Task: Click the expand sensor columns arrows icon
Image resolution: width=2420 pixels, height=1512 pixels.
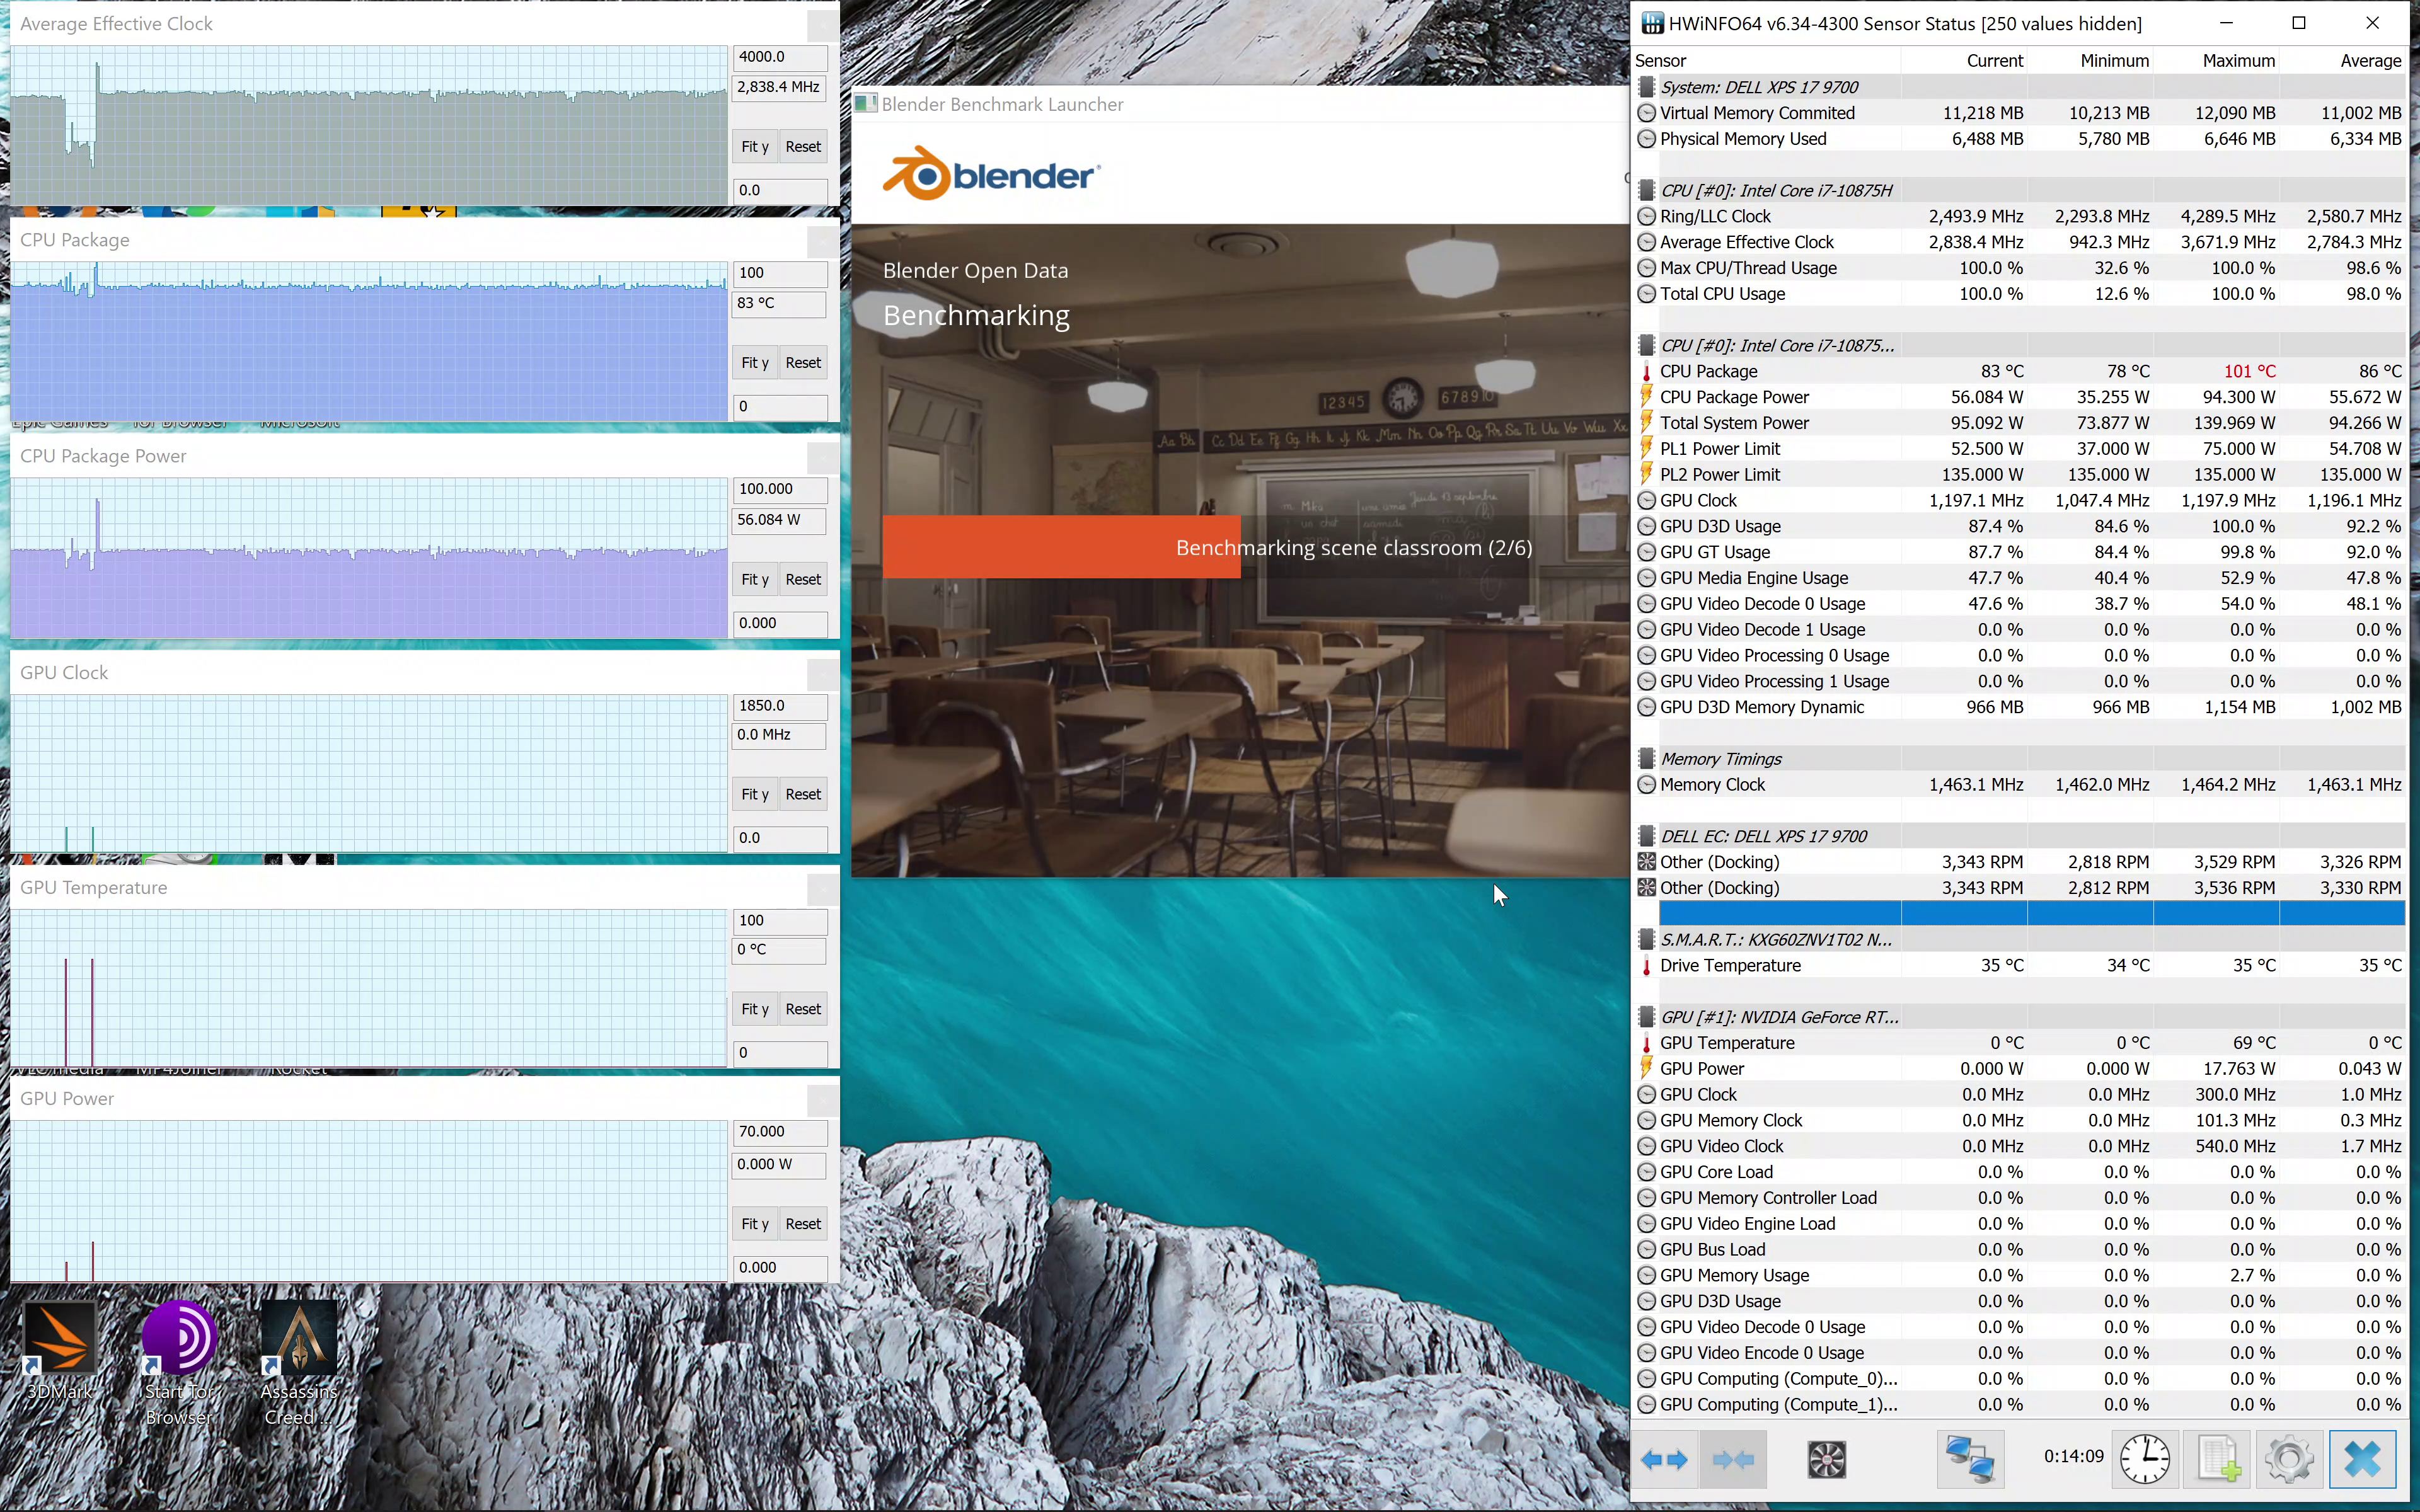Action: [1664, 1460]
